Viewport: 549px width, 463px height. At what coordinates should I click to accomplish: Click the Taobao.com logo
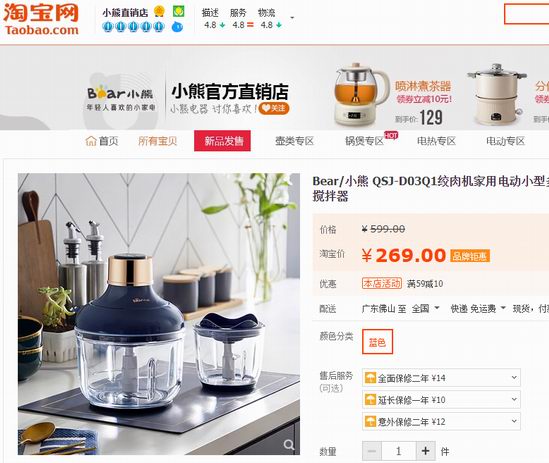[x=41, y=20]
